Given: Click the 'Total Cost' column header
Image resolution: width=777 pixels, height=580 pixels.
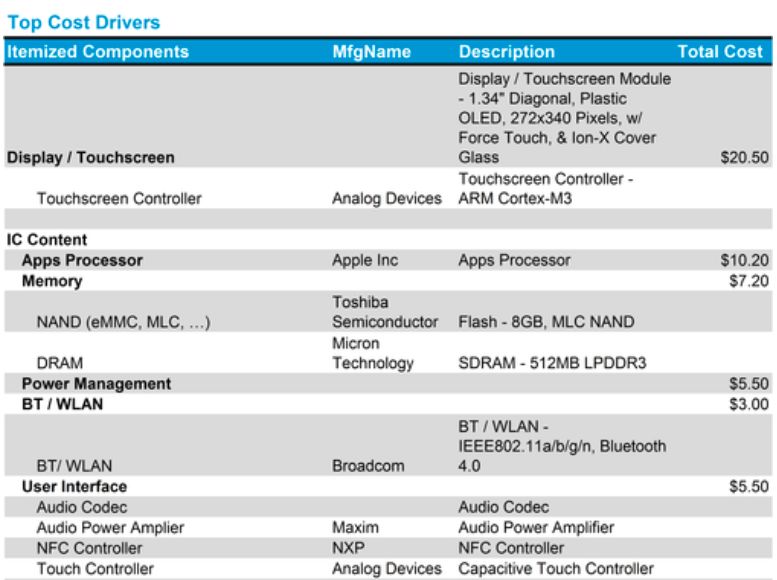Looking at the screenshot, I should (720, 52).
